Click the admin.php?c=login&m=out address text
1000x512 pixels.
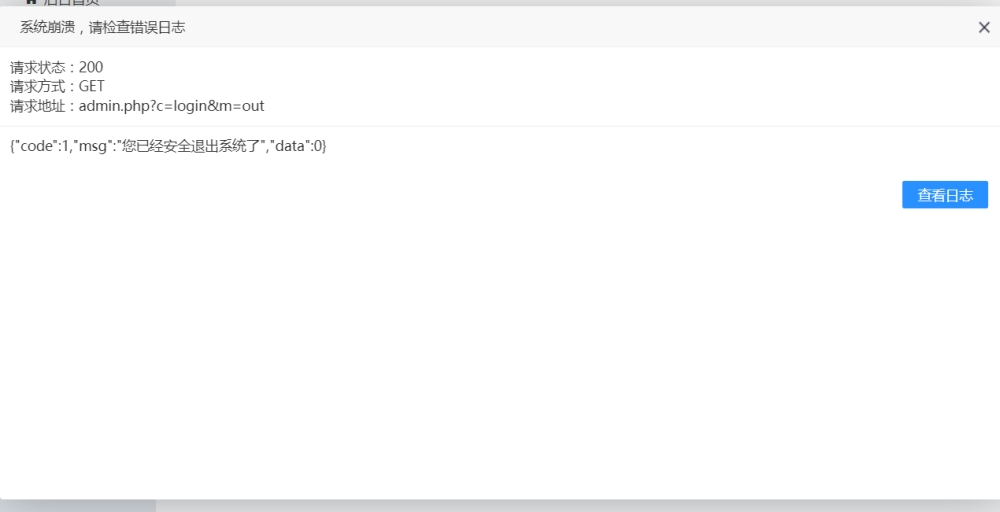click(171, 105)
